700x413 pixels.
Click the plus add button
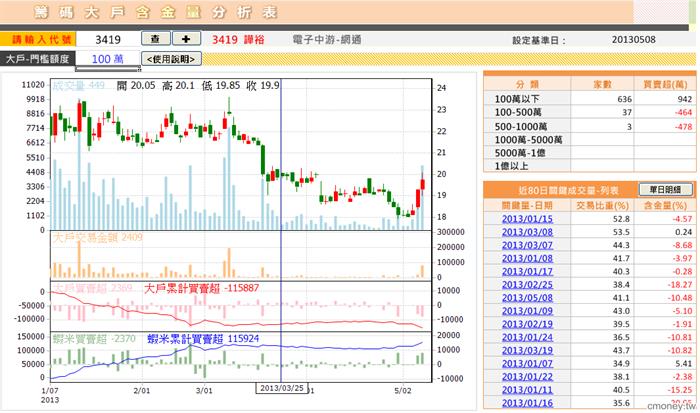click(x=186, y=39)
